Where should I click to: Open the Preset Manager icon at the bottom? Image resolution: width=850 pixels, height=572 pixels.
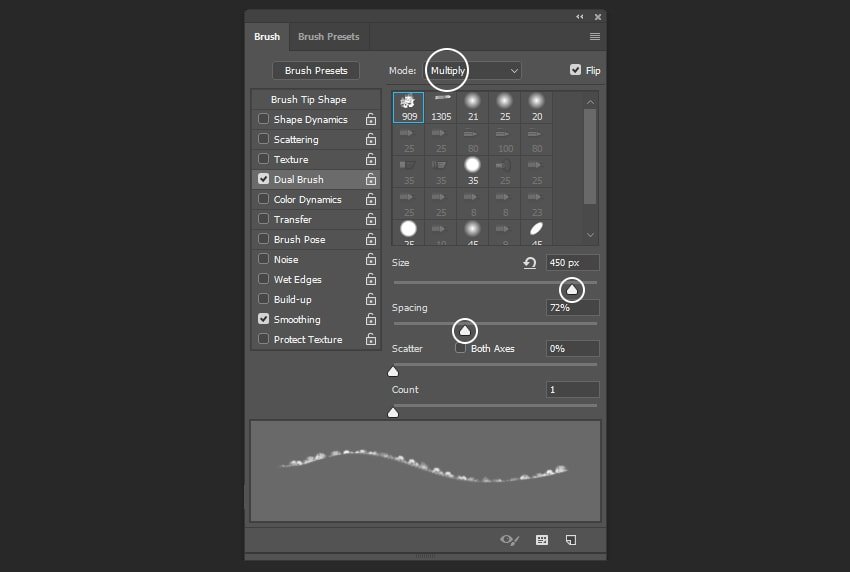click(542, 540)
